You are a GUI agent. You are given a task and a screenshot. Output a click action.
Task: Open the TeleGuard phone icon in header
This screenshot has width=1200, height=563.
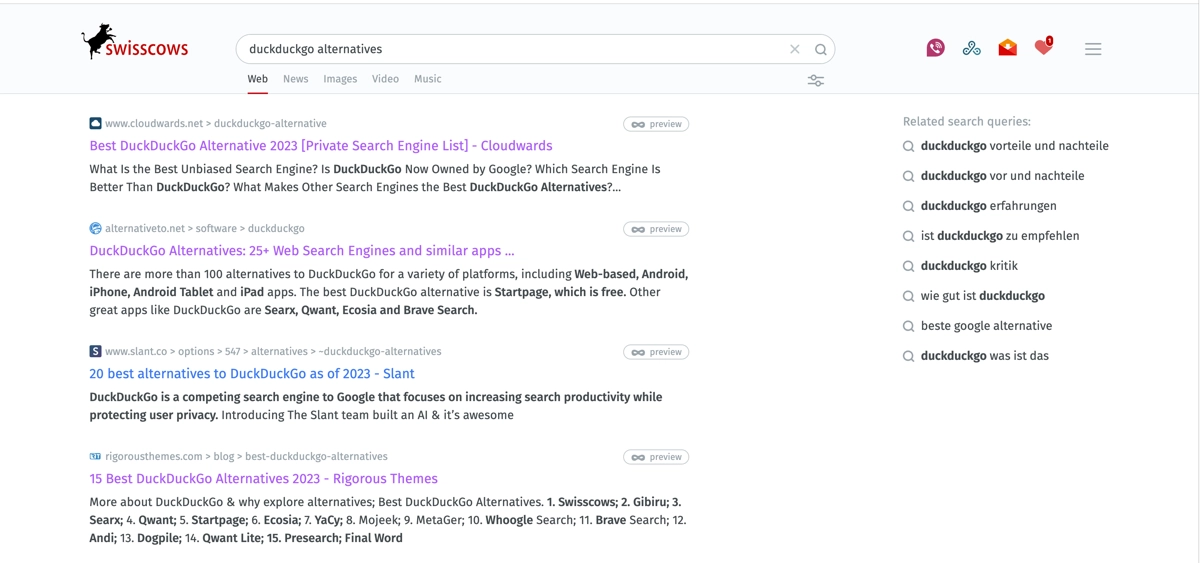coord(936,48)
